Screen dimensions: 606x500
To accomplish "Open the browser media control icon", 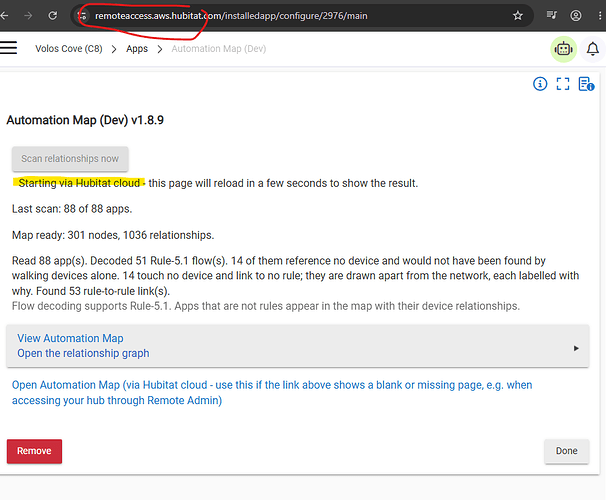I will coord(552,15).
